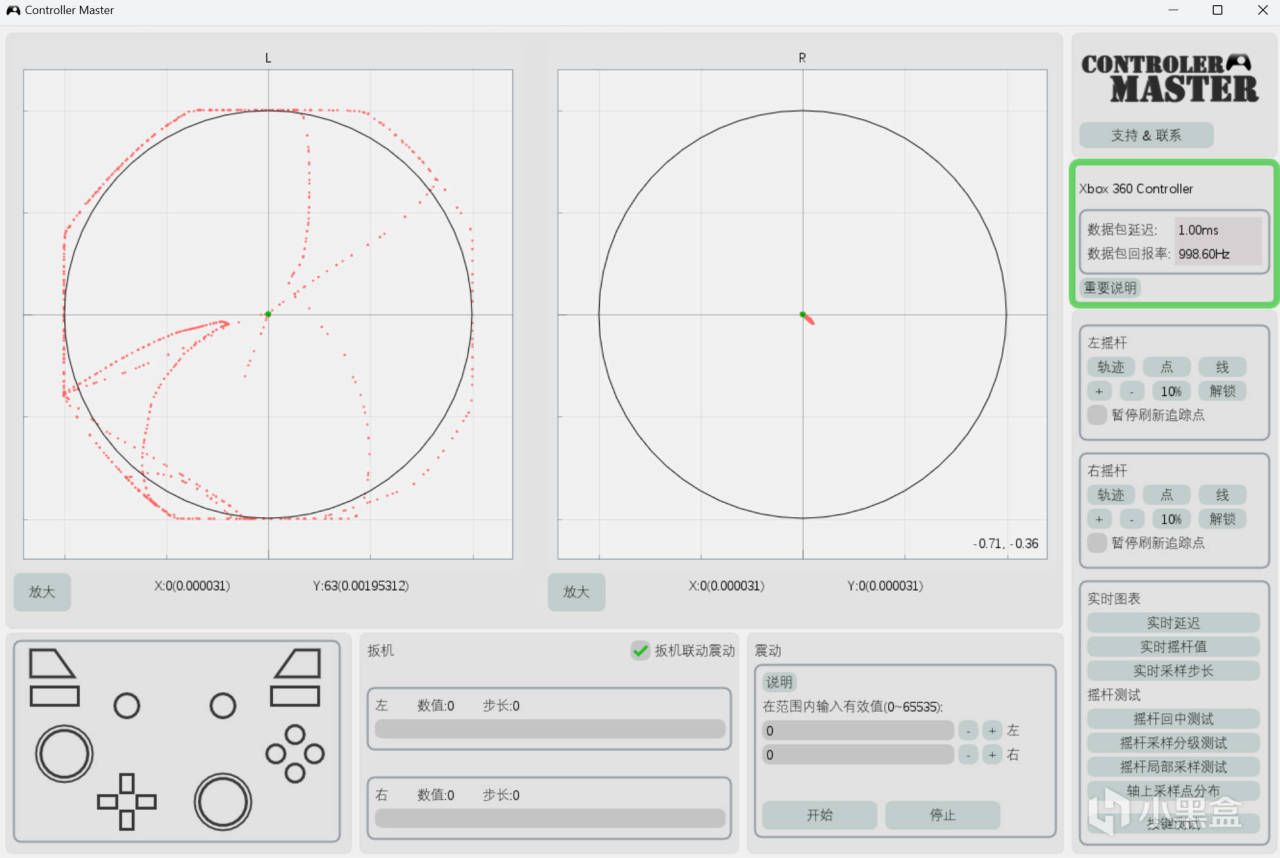Start the 摇杆回中测试
Image resolution: width=1280 pixels, height=858 pixels.
(1173, 719)
